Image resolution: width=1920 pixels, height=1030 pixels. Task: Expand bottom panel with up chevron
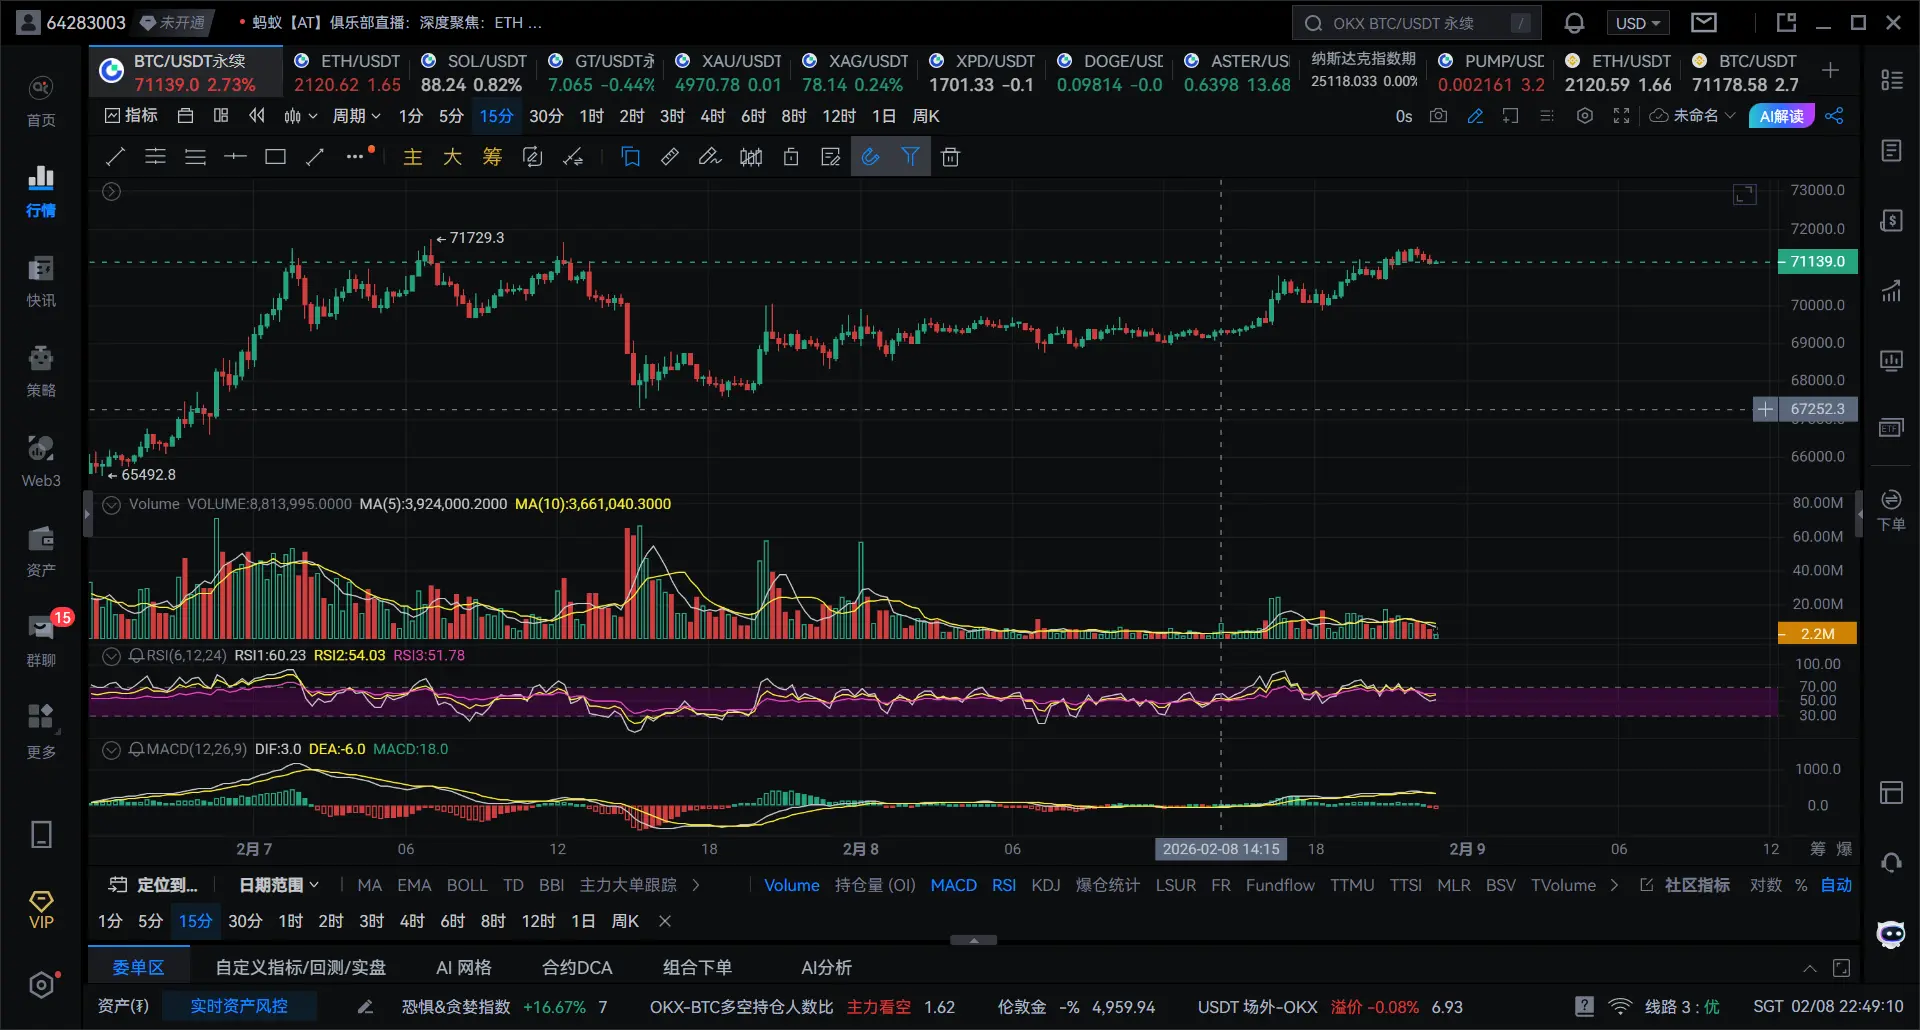coord(1810,968)
